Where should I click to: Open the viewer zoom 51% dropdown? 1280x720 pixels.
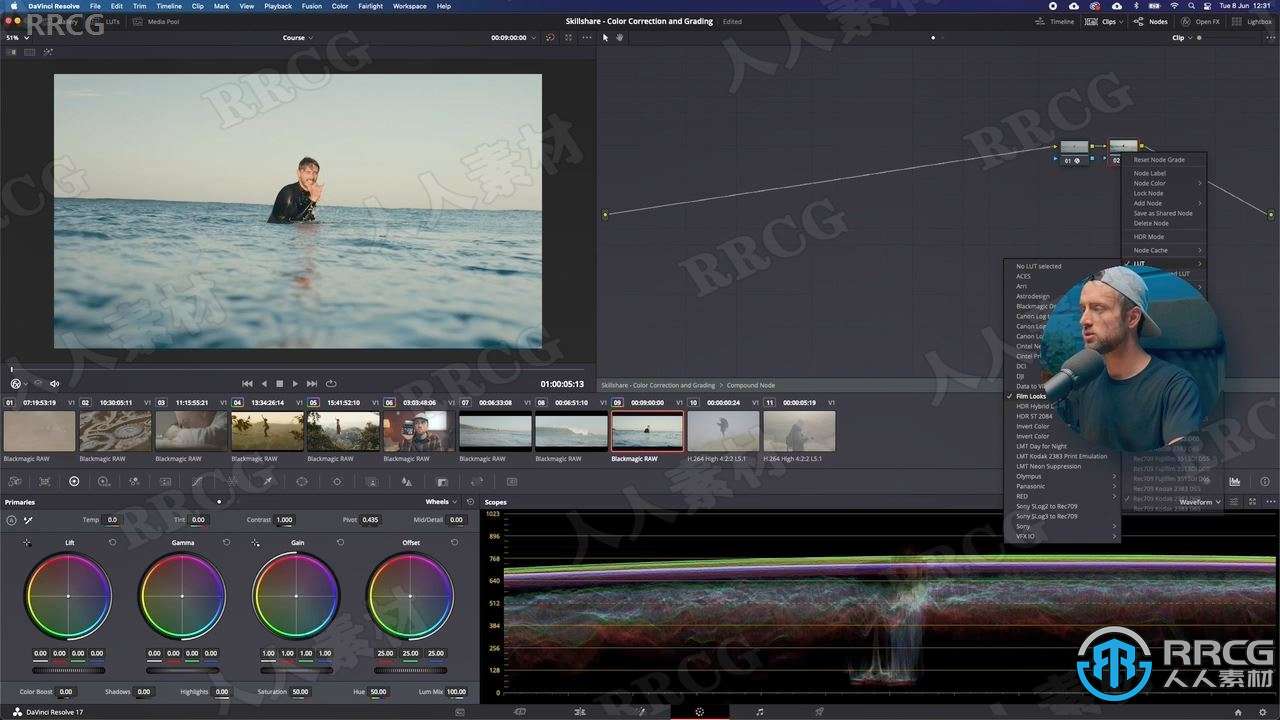point(16,37)
